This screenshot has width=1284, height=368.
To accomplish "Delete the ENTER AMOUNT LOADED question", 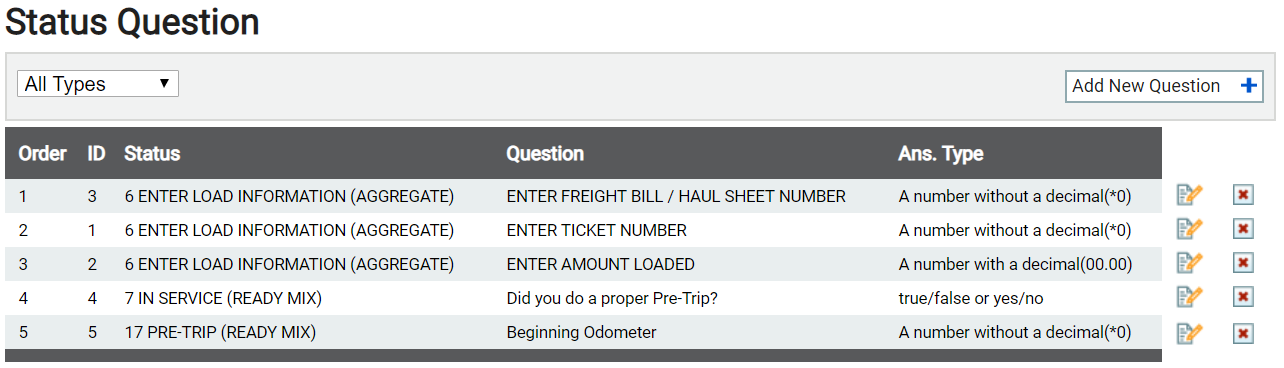I will pyautogui.click(x=1243, y=263).
